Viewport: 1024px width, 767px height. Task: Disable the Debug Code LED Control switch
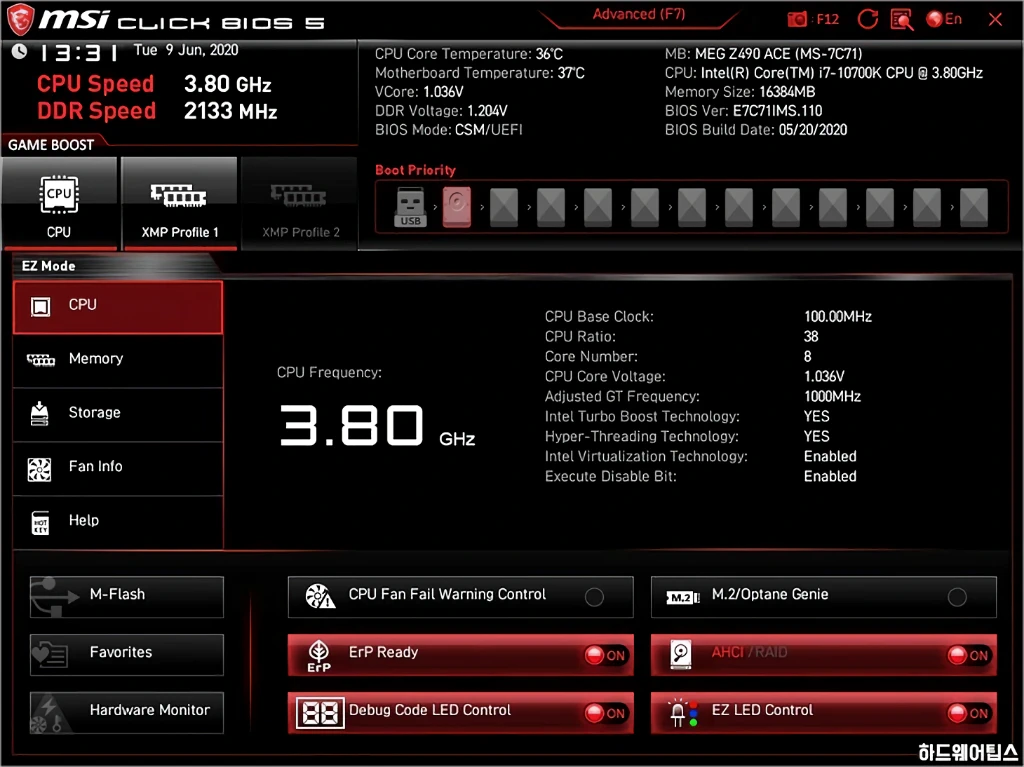point(606,713)
